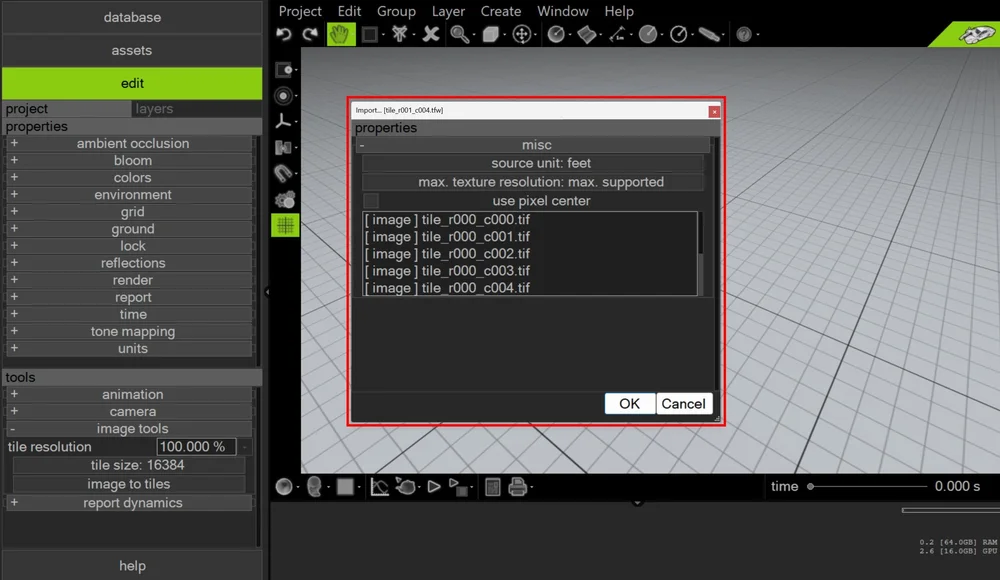This screenshot has height=580, width=1000.
Task: Select tile_r000_c004.tif in file list
Action: point(529,288)
